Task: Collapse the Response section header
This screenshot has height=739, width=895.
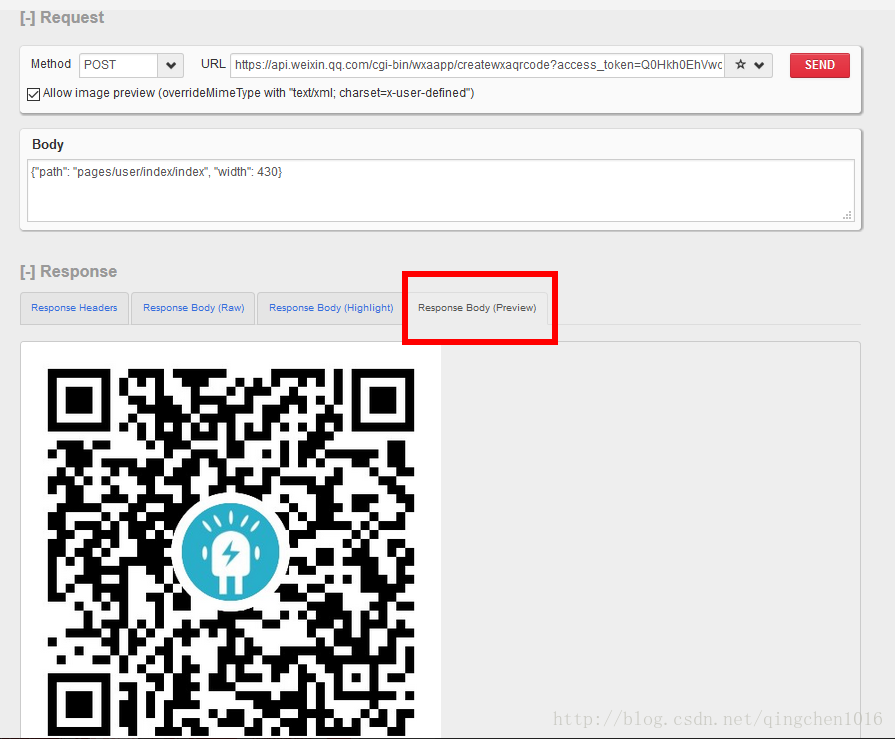Action: click(x=68, y=272)
